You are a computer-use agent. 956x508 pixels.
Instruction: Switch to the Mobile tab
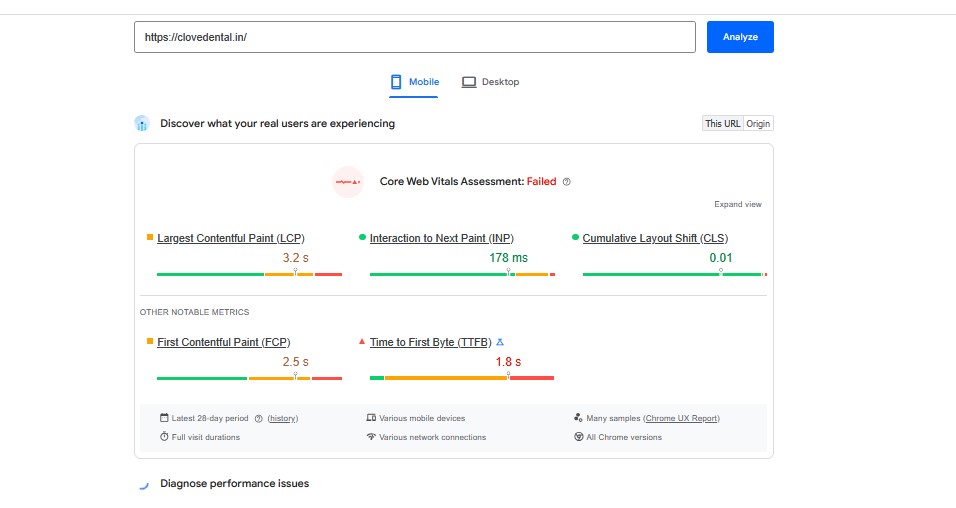(x=415, y=82)
